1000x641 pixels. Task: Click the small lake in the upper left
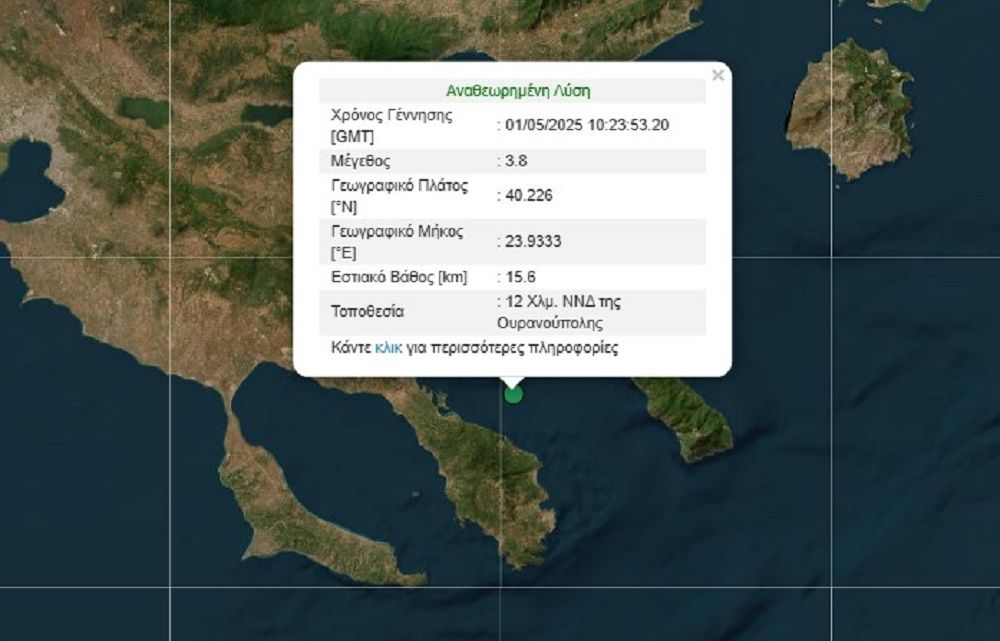145,110
